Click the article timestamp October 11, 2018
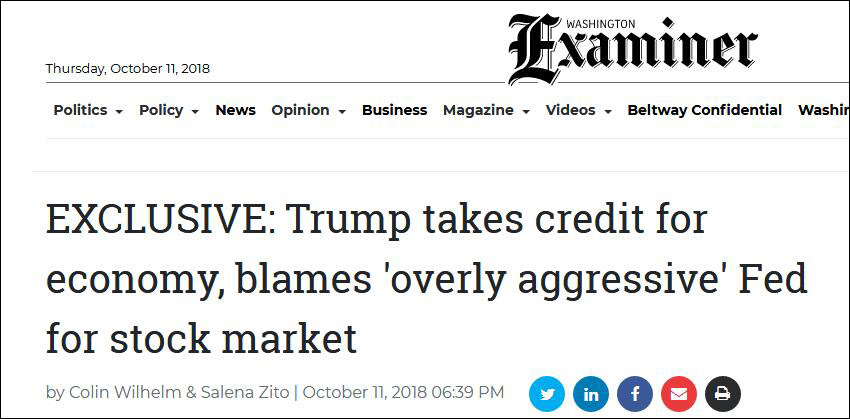The image size is (850, 419). coord(403,393)
